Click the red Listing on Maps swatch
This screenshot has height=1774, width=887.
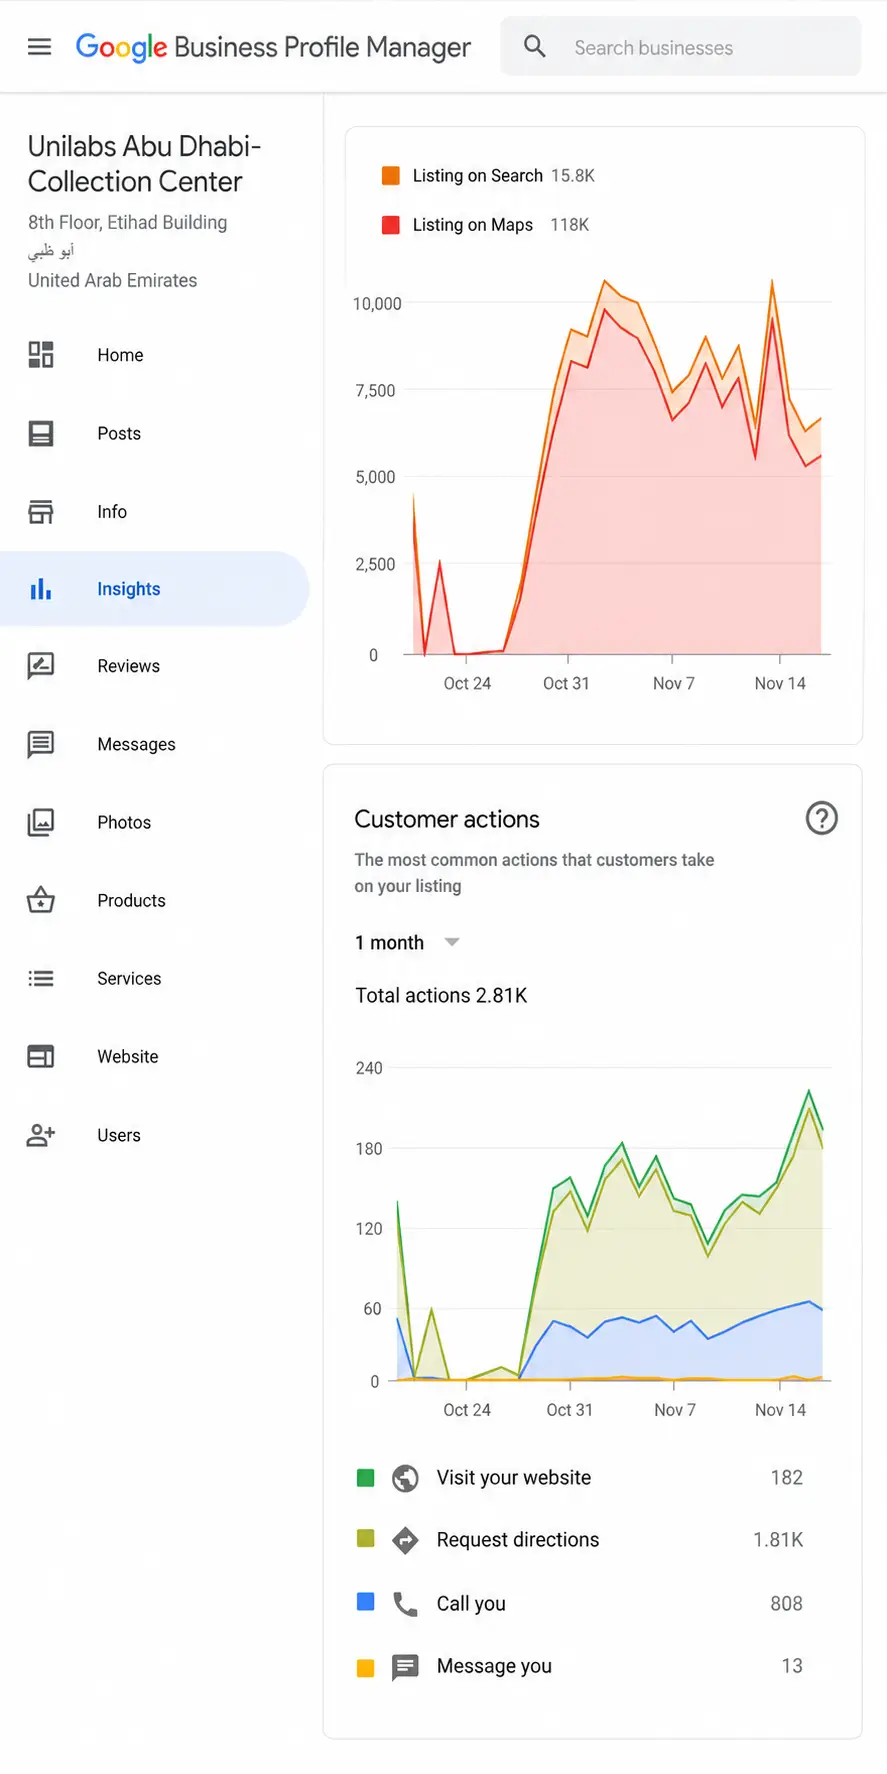(x=390, y=224)
